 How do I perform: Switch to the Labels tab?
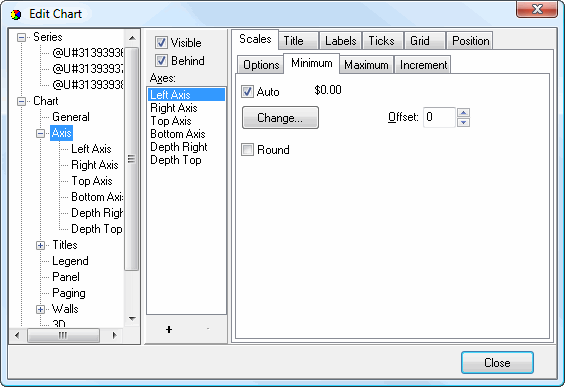click(341, 41)
